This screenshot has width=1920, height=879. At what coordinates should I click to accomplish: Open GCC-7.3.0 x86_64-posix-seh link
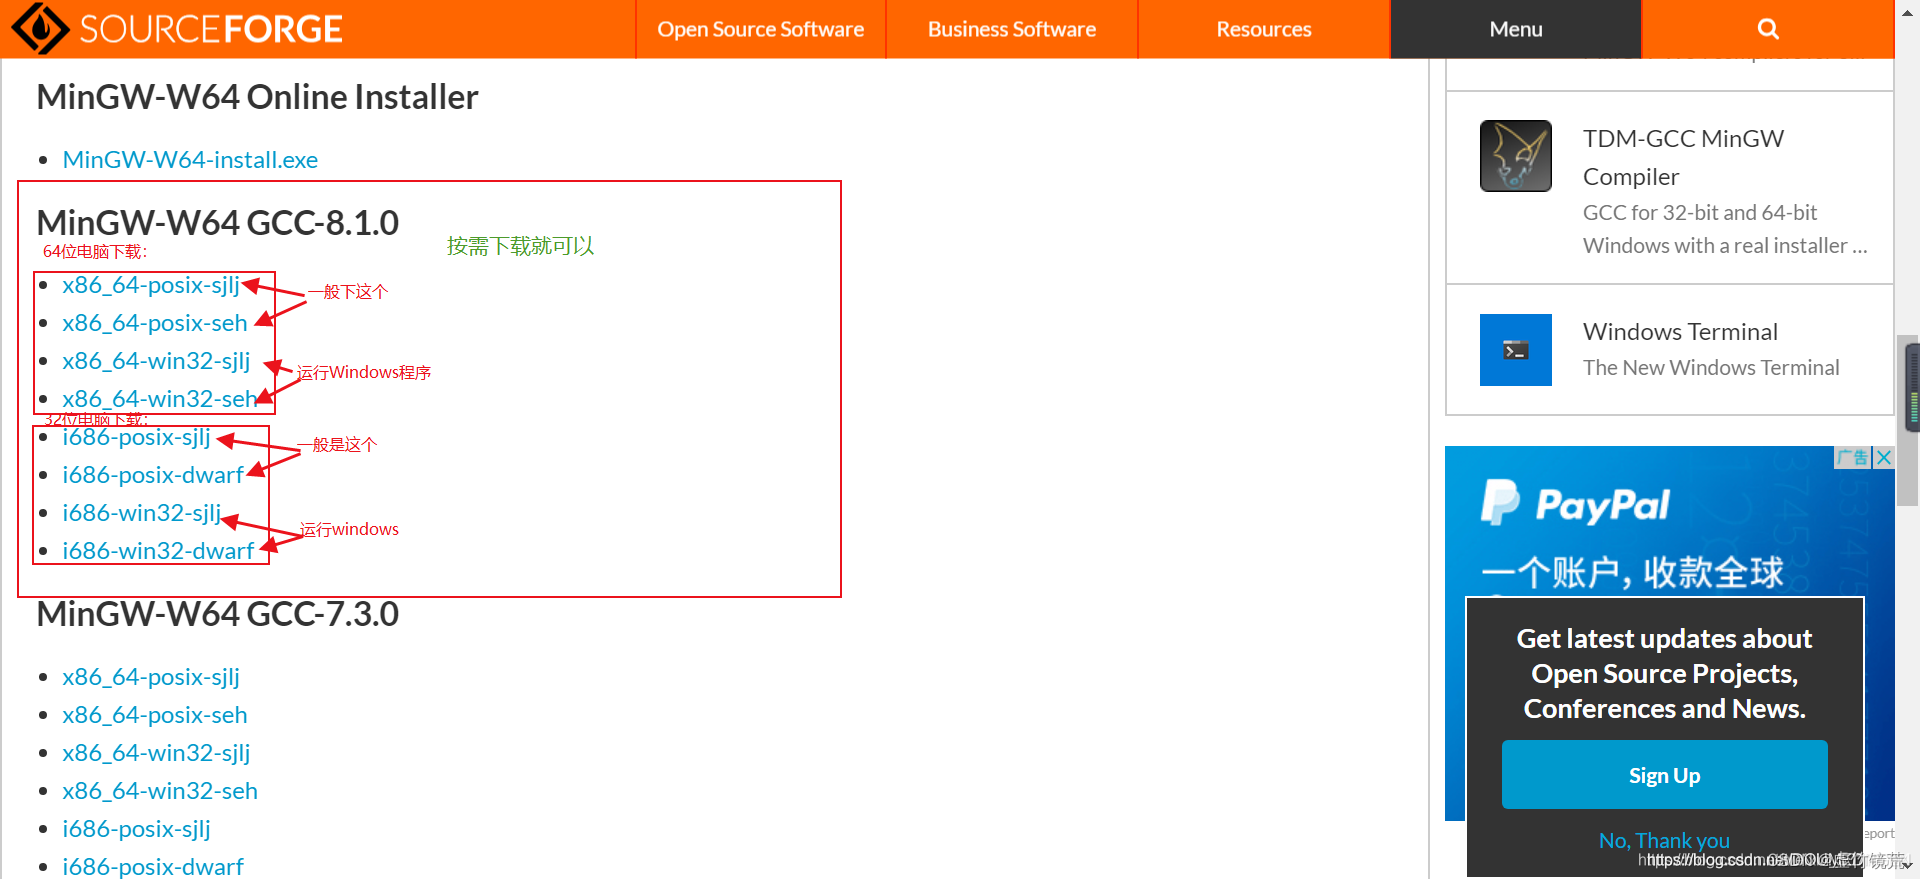154,715
